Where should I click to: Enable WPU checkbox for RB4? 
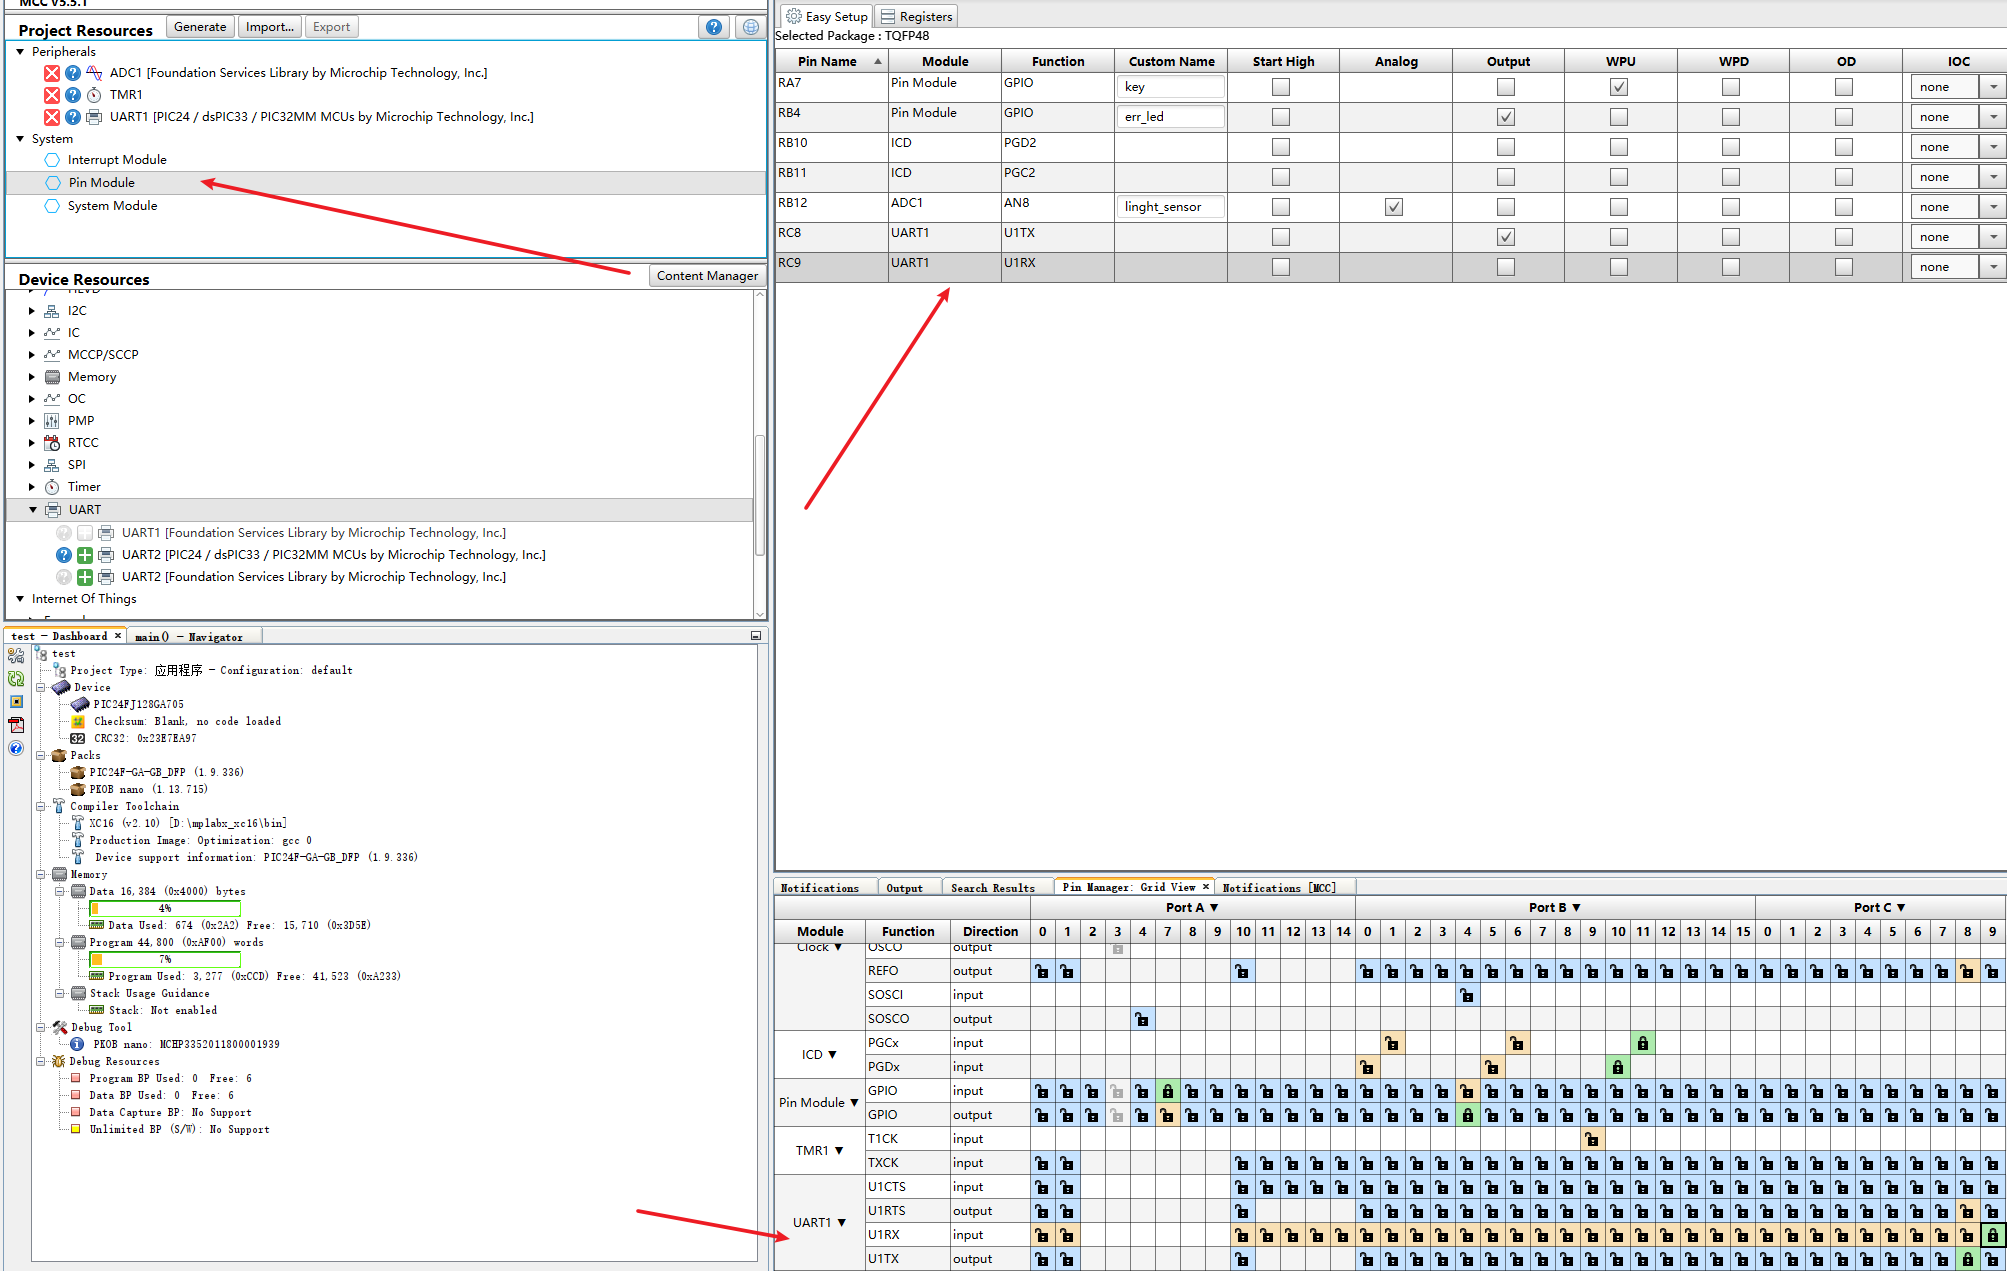coord(1619,117)
